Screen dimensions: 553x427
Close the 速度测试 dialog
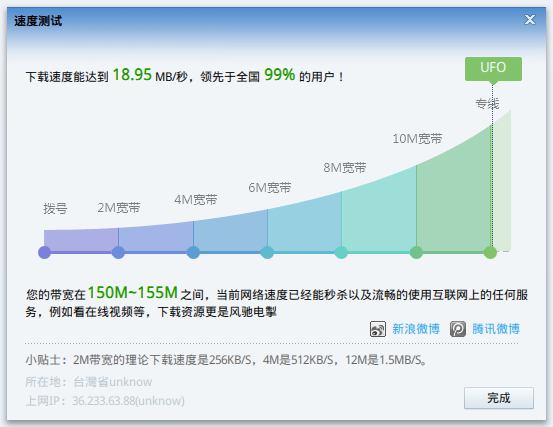530,20
